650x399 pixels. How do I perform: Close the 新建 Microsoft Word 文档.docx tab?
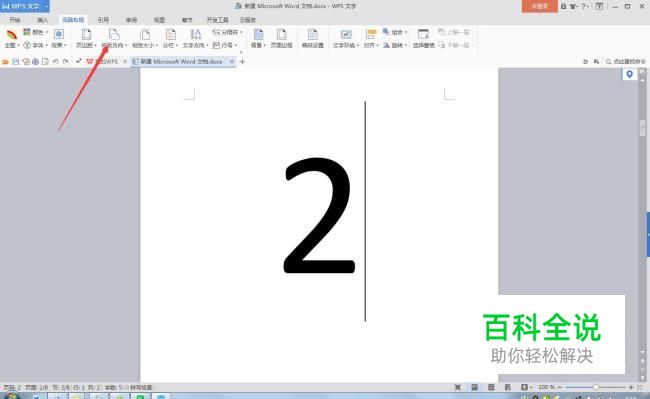point(232,61)
